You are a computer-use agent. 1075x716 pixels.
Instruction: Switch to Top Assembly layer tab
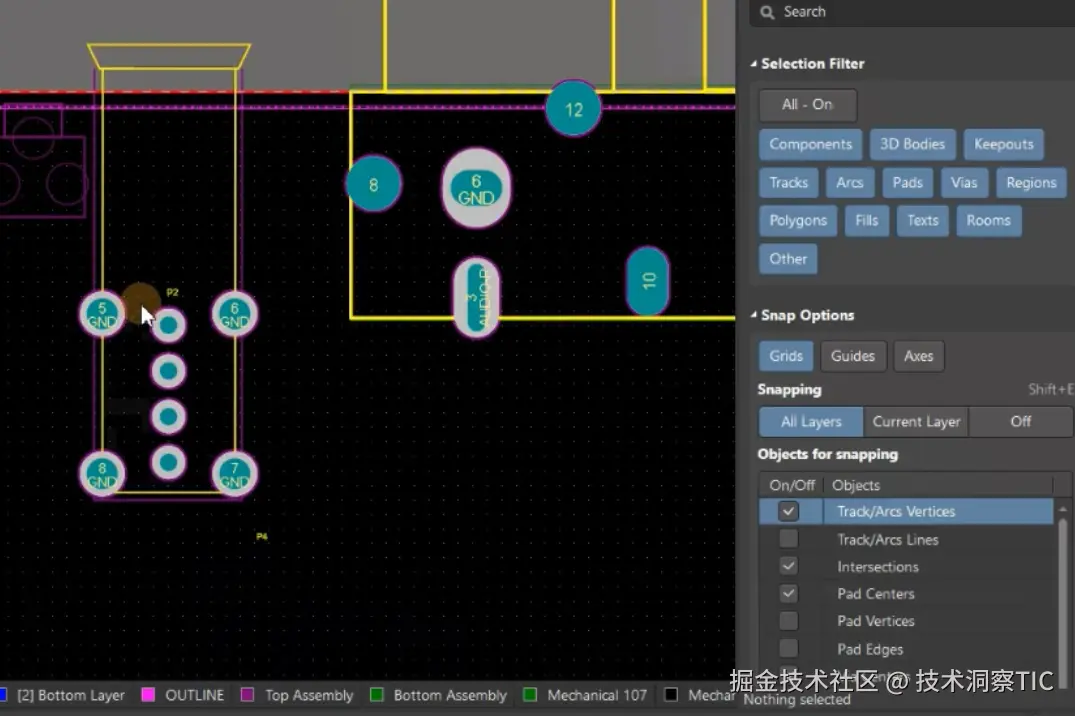(309, 695)
